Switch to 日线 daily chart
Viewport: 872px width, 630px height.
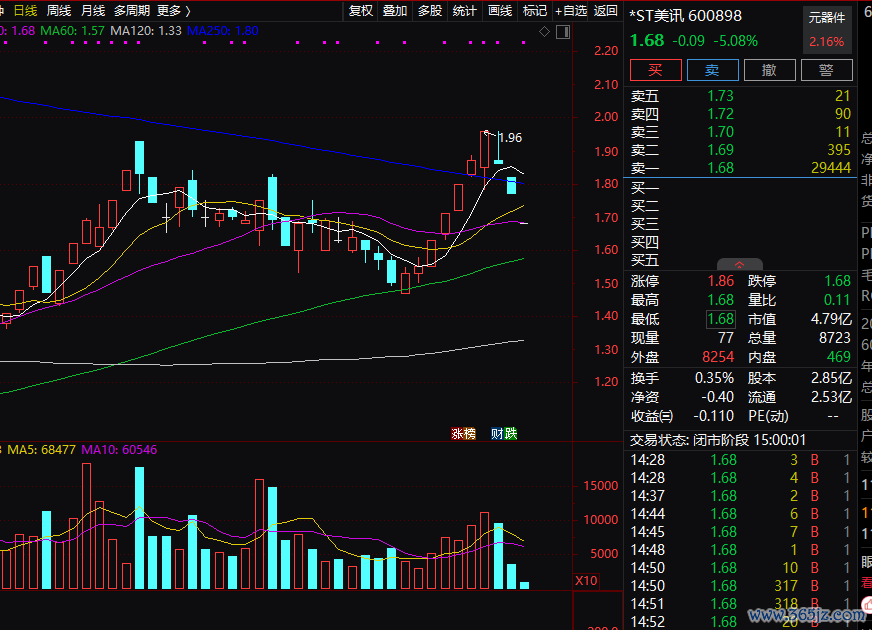26,11
